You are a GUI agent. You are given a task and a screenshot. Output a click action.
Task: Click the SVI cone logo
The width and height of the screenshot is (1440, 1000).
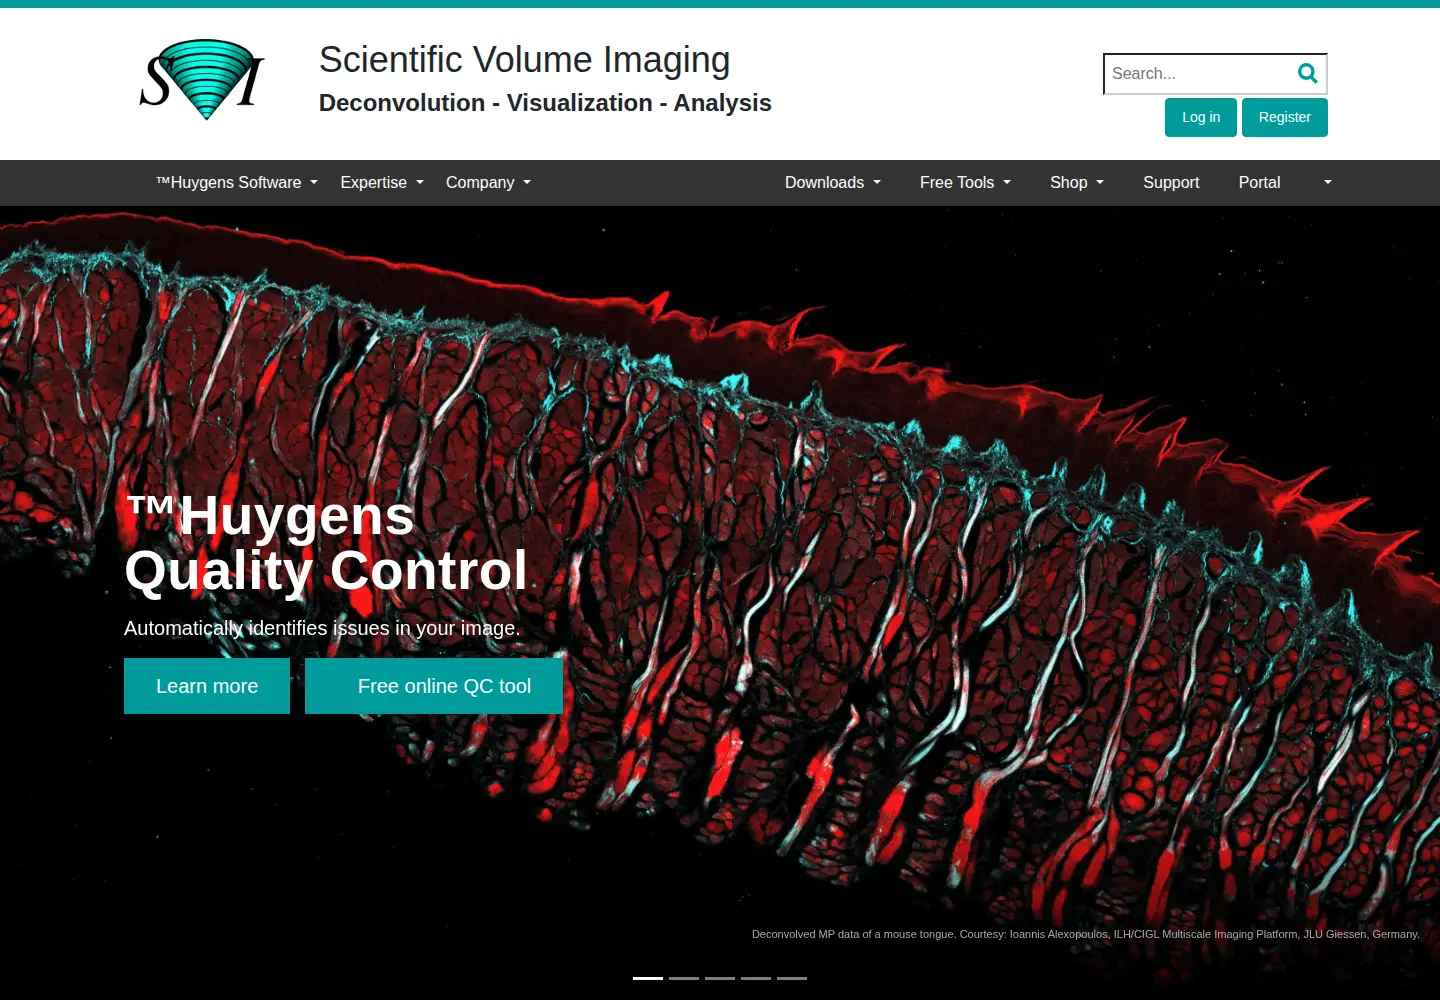tap(202, 79)
